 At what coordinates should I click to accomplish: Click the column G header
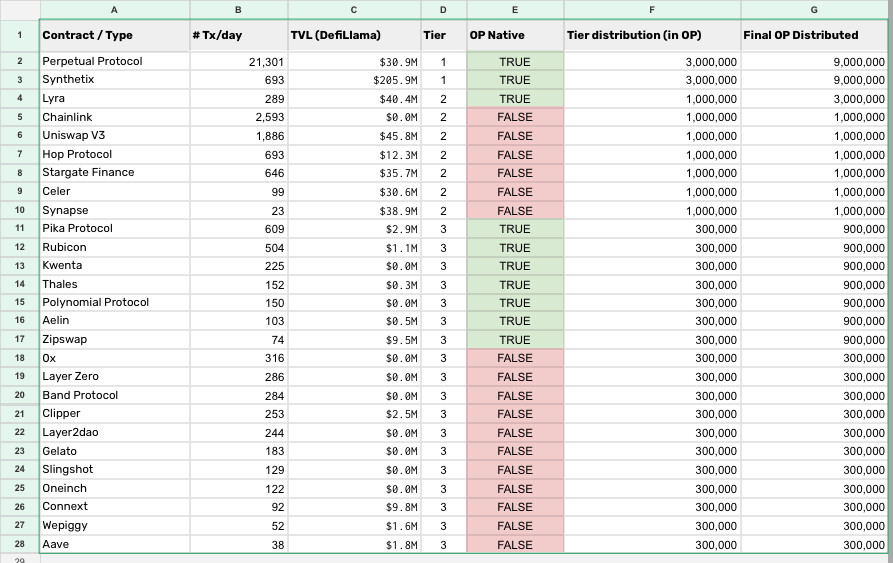click(x=814, y=9)
